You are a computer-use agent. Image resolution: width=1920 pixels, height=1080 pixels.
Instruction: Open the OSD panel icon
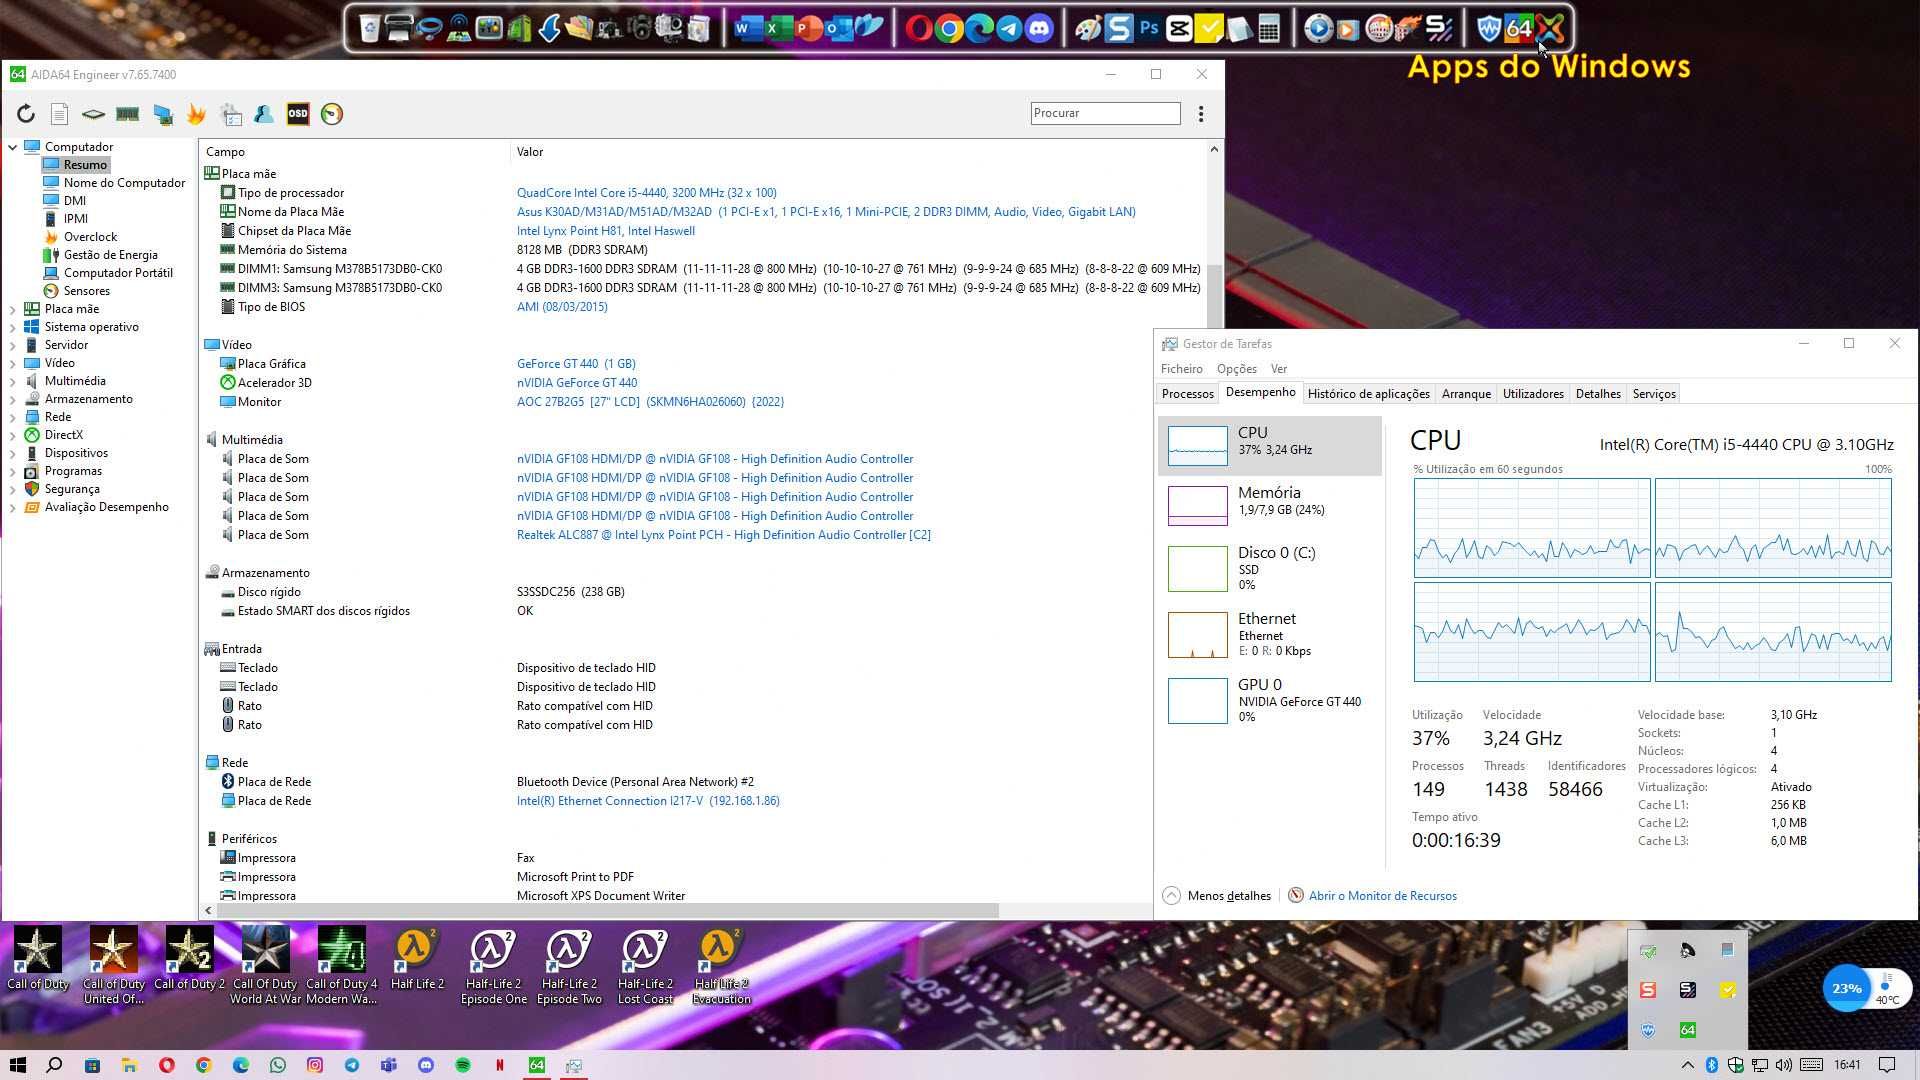coord(298,114)
